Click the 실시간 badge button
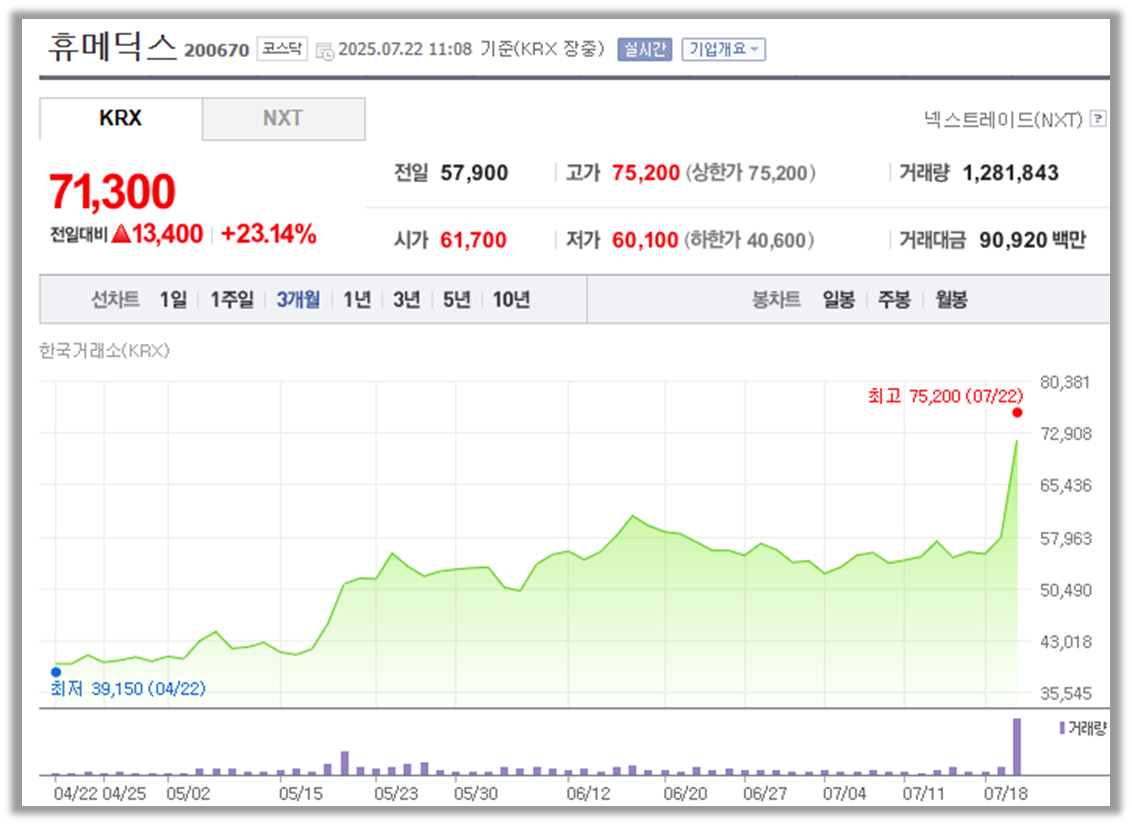The width and height of the screenshot is (1132, 825). pos(645,49)
